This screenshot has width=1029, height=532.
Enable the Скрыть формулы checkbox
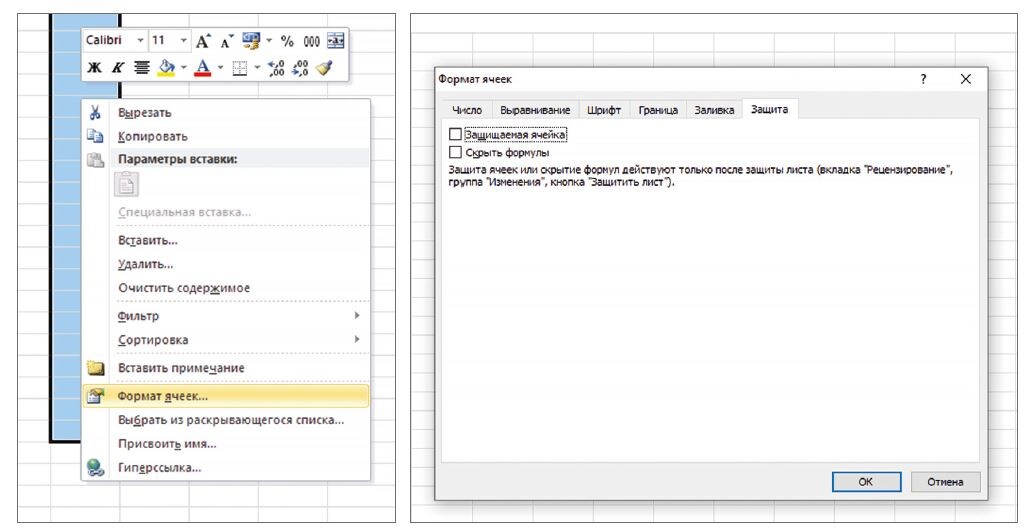pos(455,152)
